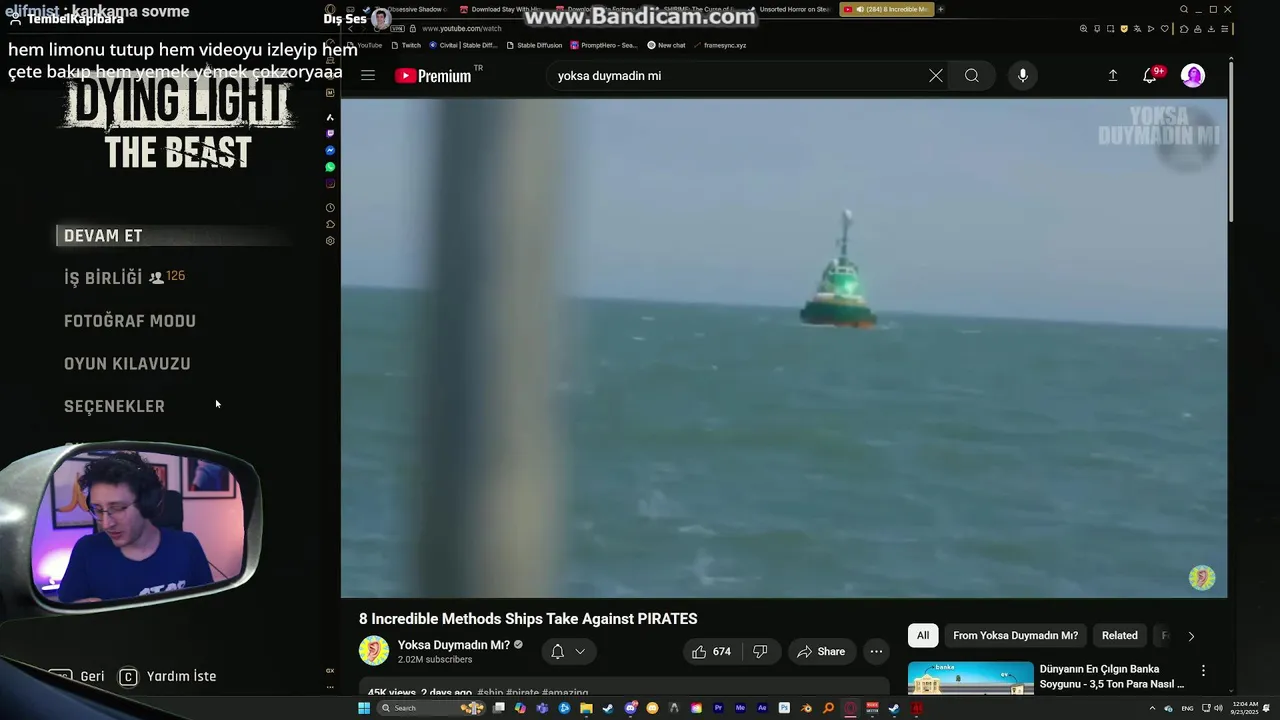Open Instagram in the browser sidebar
The height and width of the screenshot is (720, 1280).
[330, 184]
